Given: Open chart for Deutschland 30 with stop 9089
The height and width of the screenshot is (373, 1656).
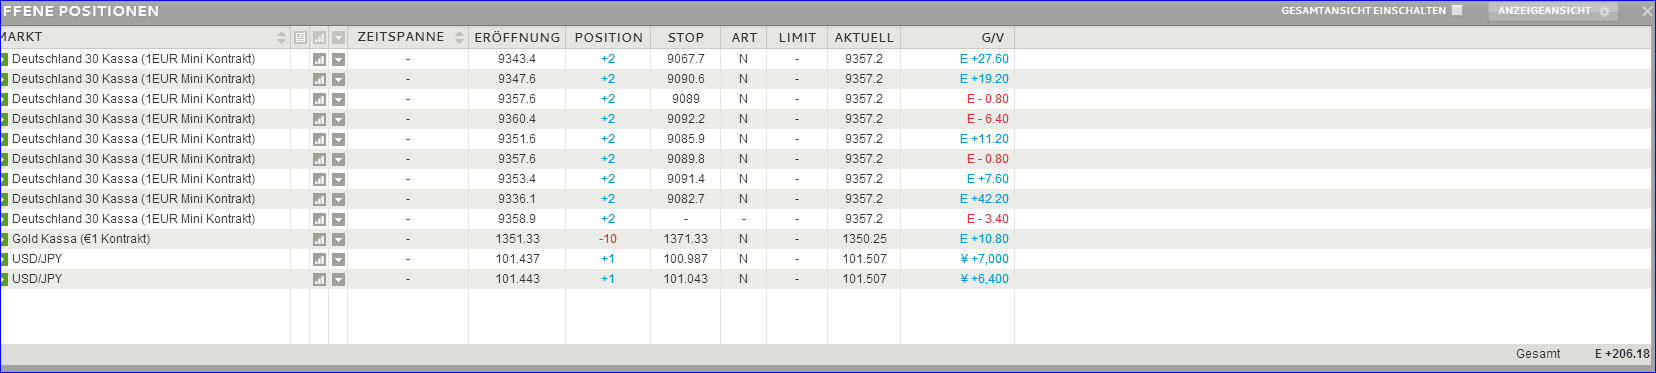Looking at the screenshot, I should click(319, 99).
